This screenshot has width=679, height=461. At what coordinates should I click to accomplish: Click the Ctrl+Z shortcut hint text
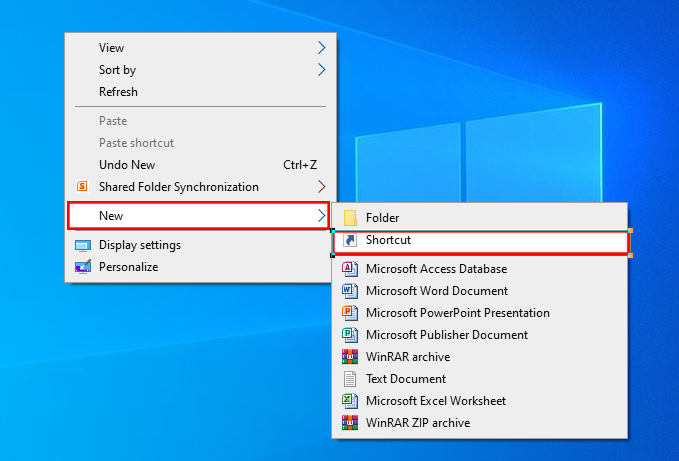pyautogui.click(x=300, y=165)
